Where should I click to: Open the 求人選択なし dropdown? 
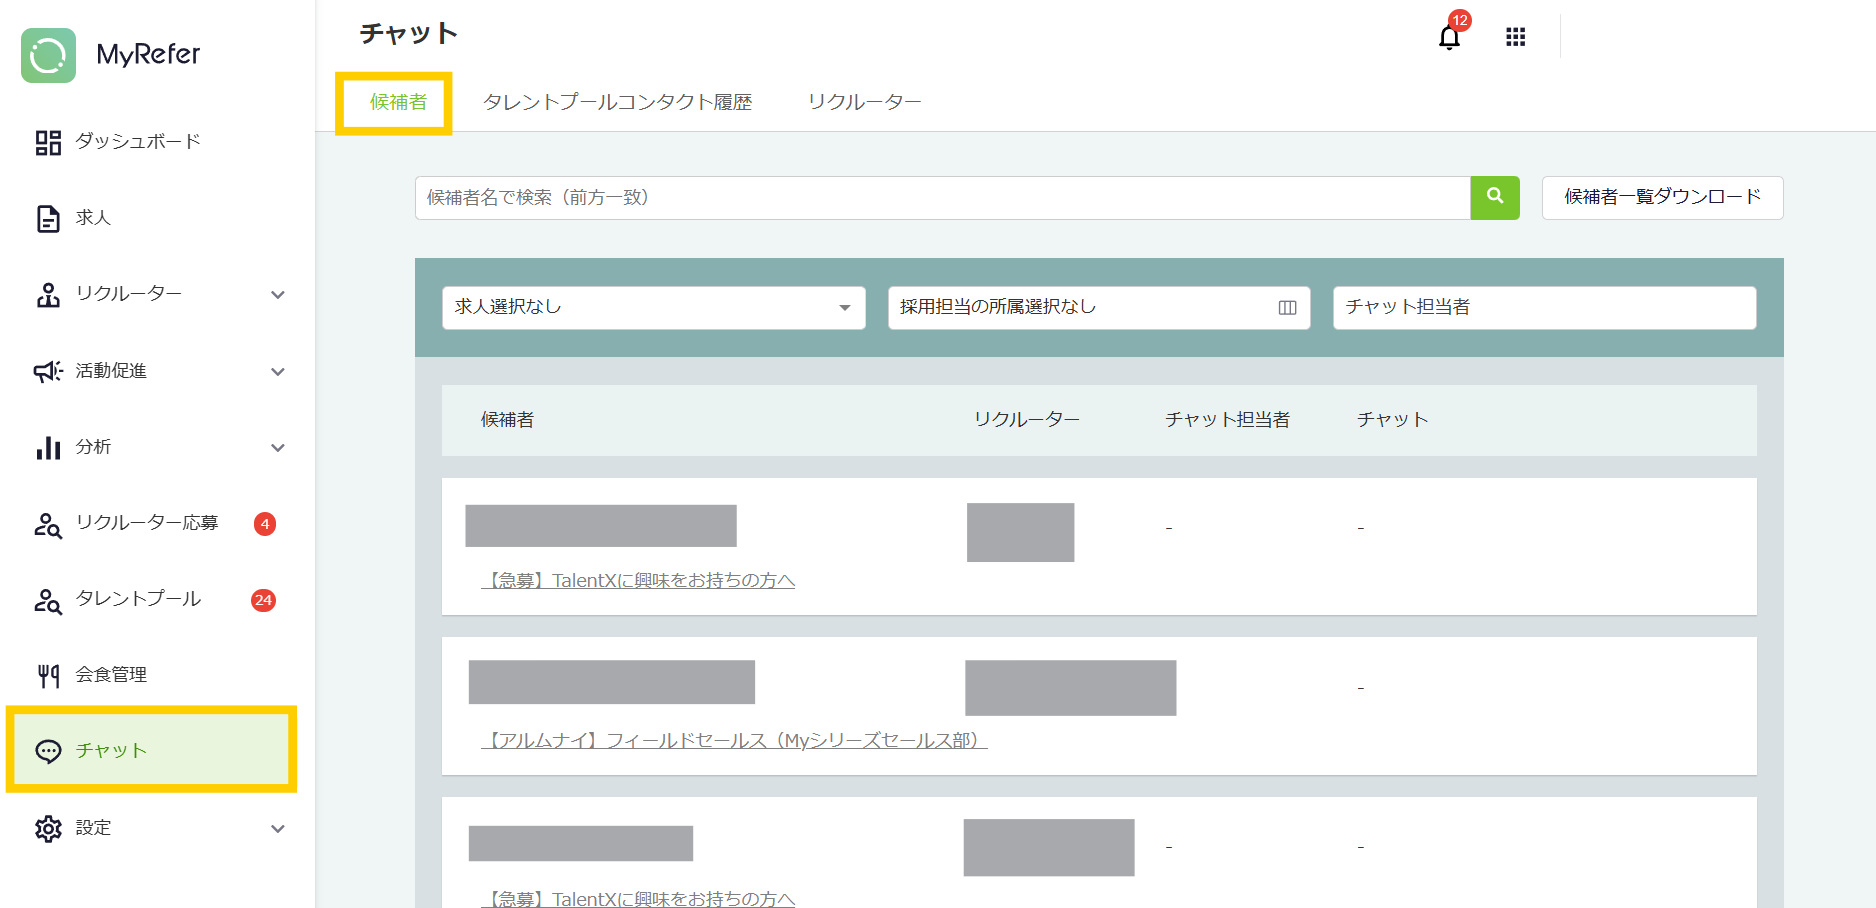pyautogui.click(x=653, y=308)
